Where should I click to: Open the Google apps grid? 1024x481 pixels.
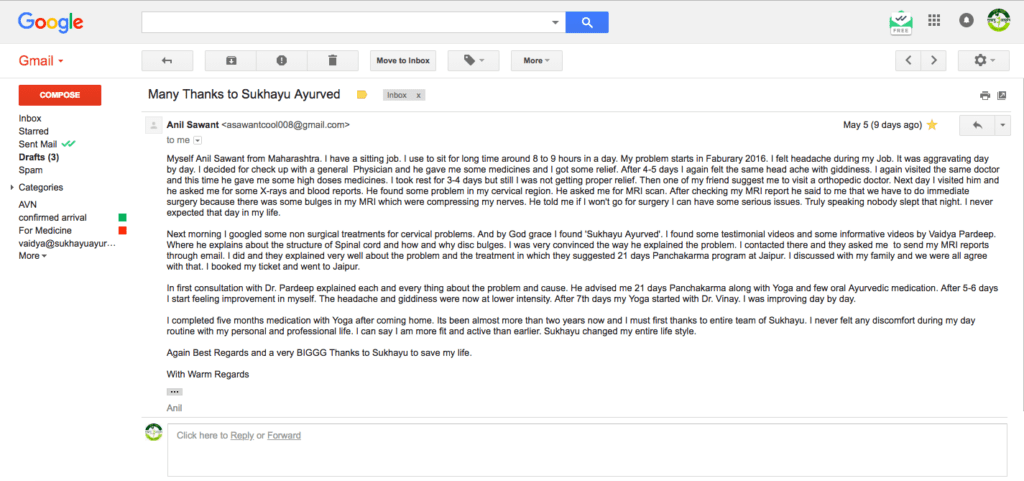click(934, 20)
